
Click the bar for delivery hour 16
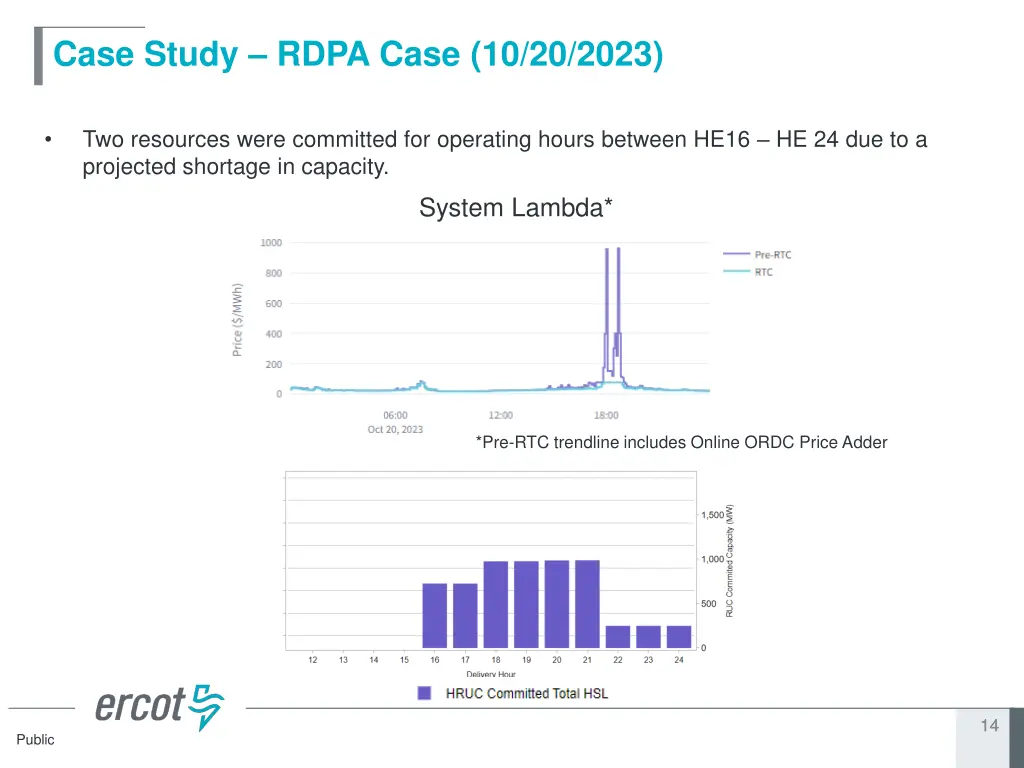(x=435, y=616)
